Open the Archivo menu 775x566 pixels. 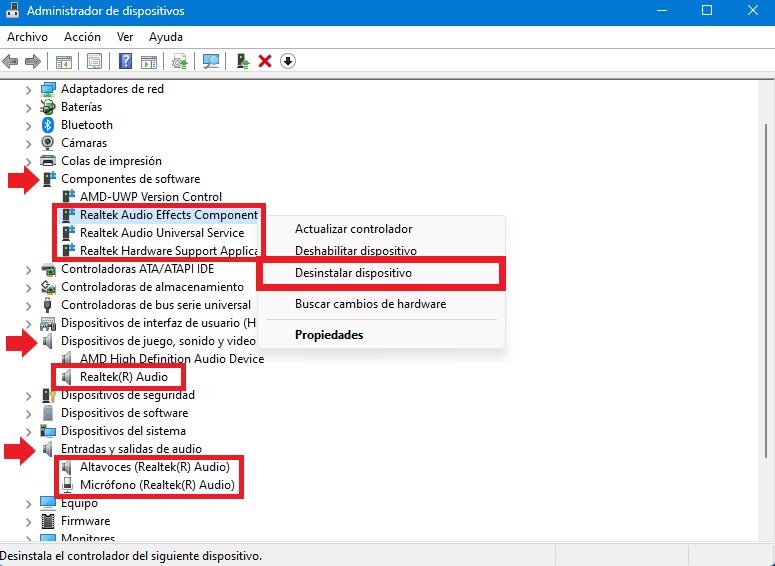tap(28, 37)
